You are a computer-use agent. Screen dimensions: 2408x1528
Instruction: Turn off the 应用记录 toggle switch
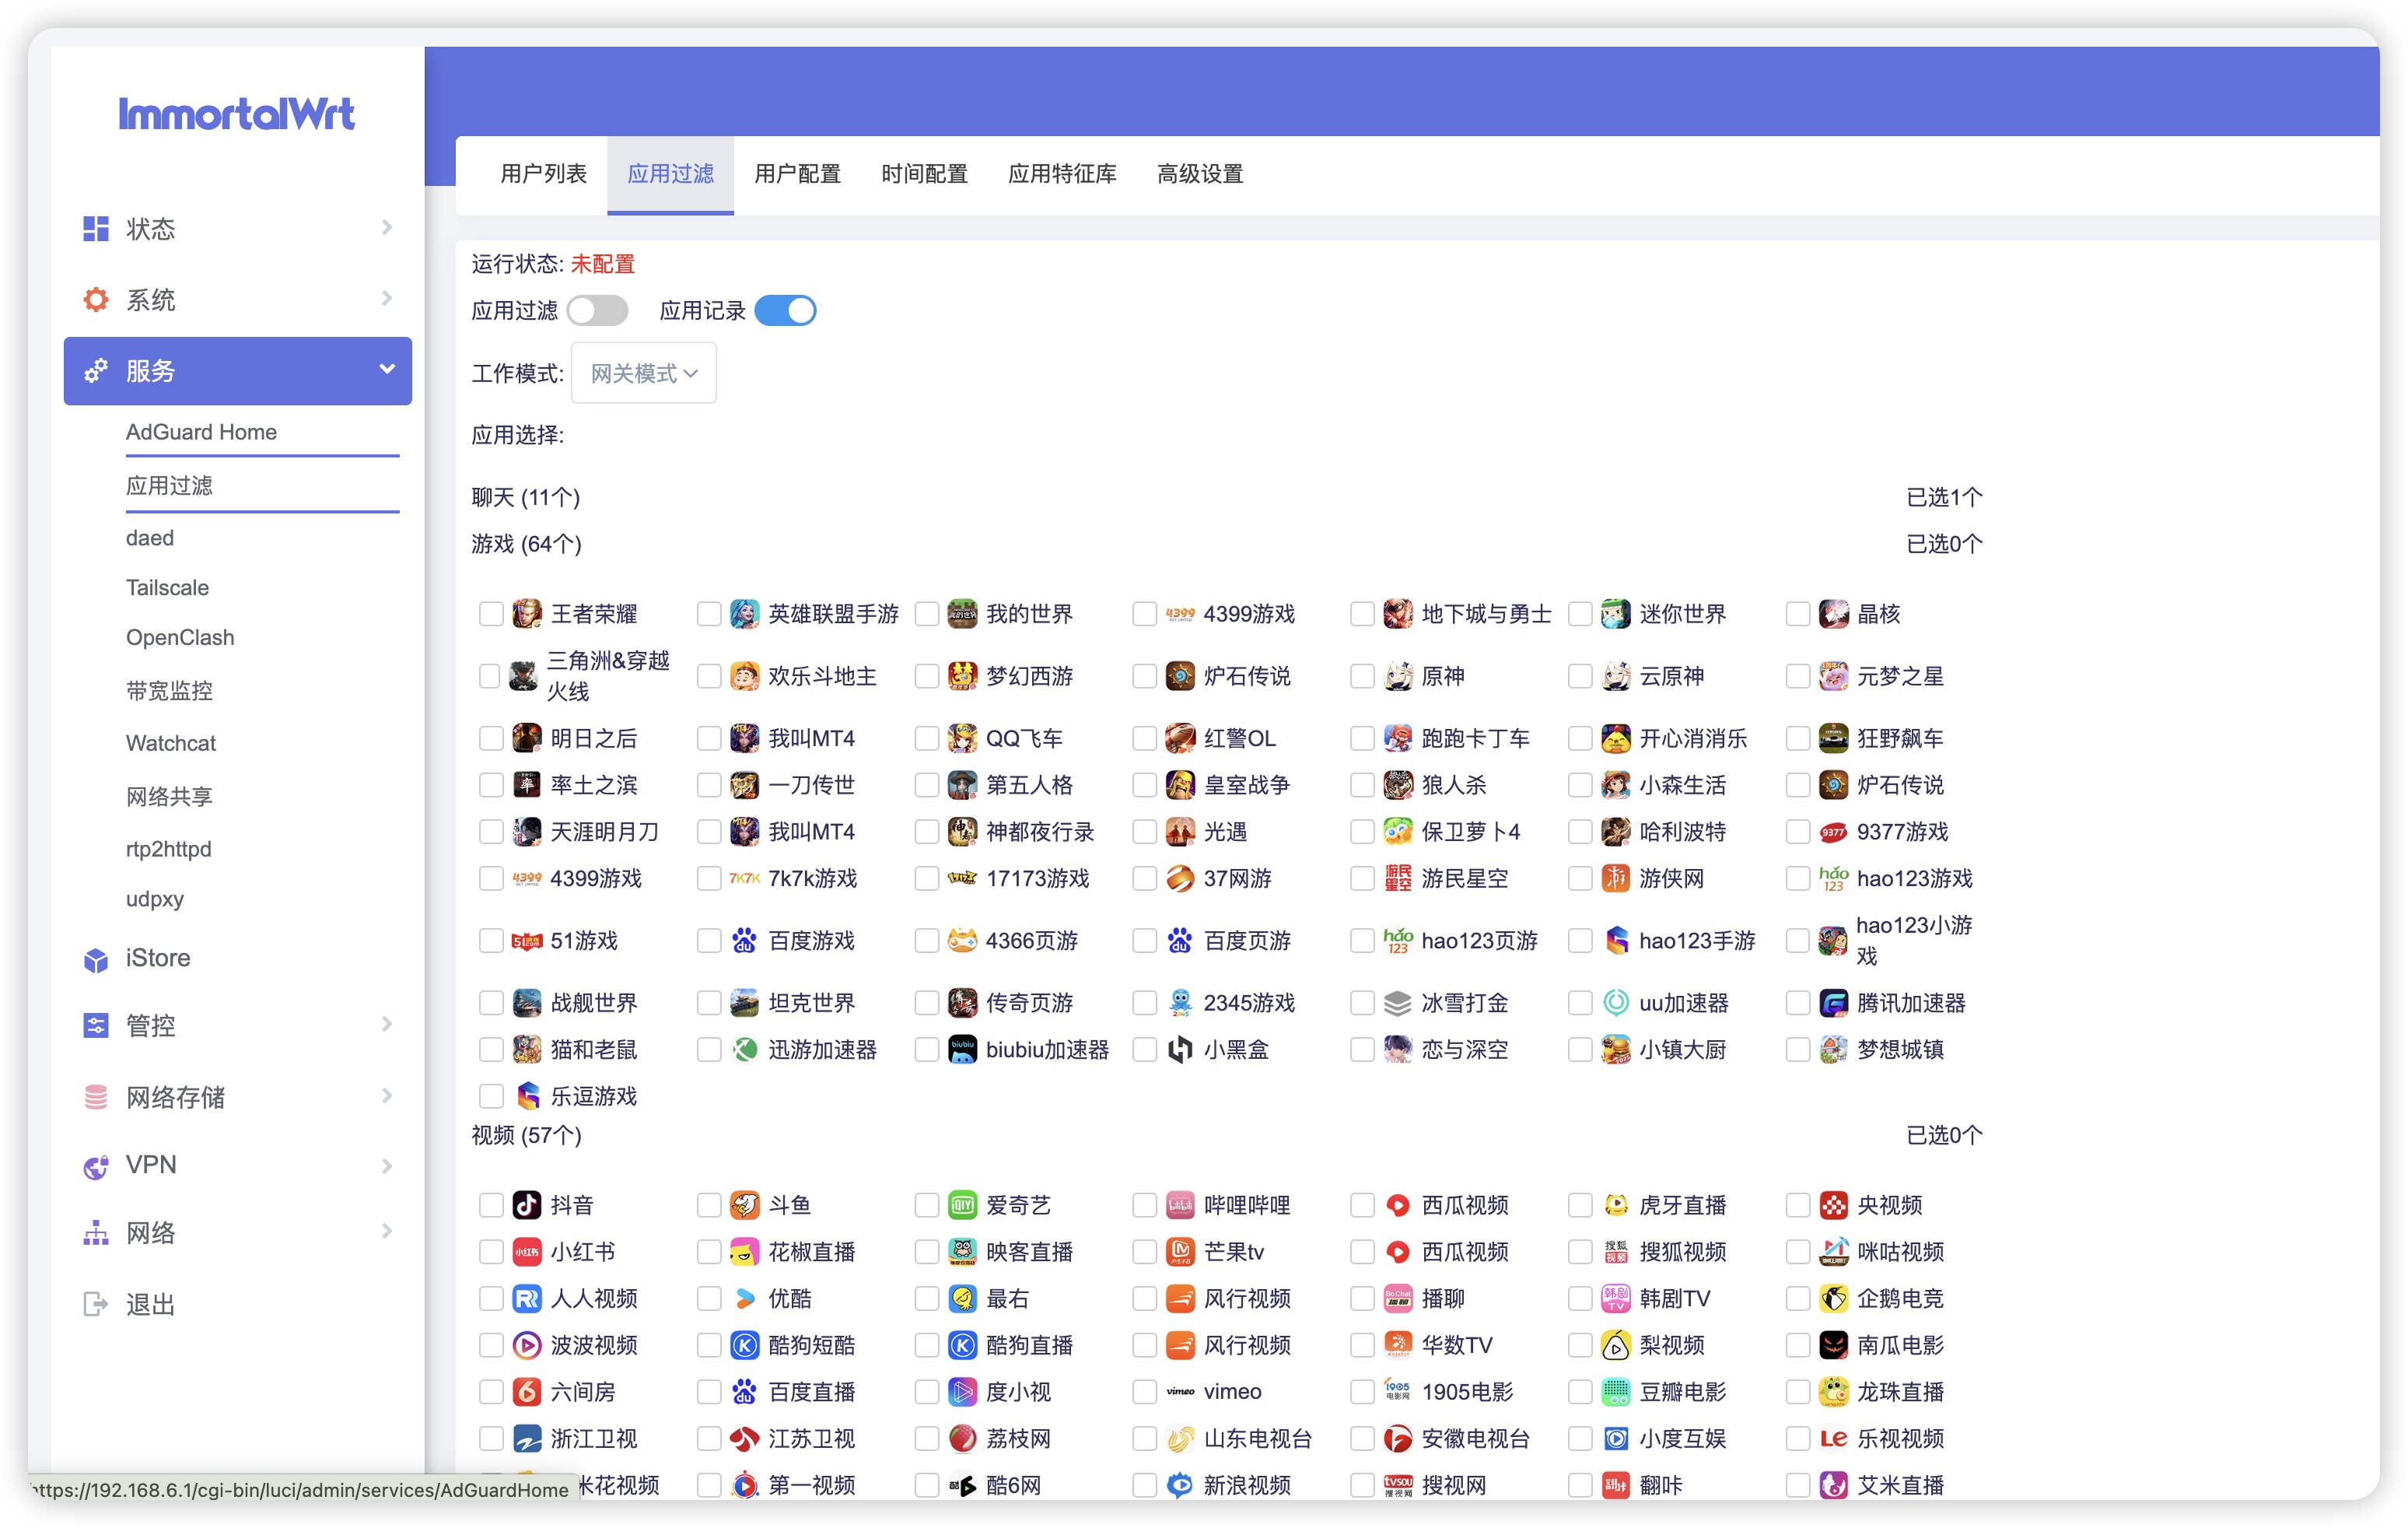pyautogui.click(x=785, y=311)
